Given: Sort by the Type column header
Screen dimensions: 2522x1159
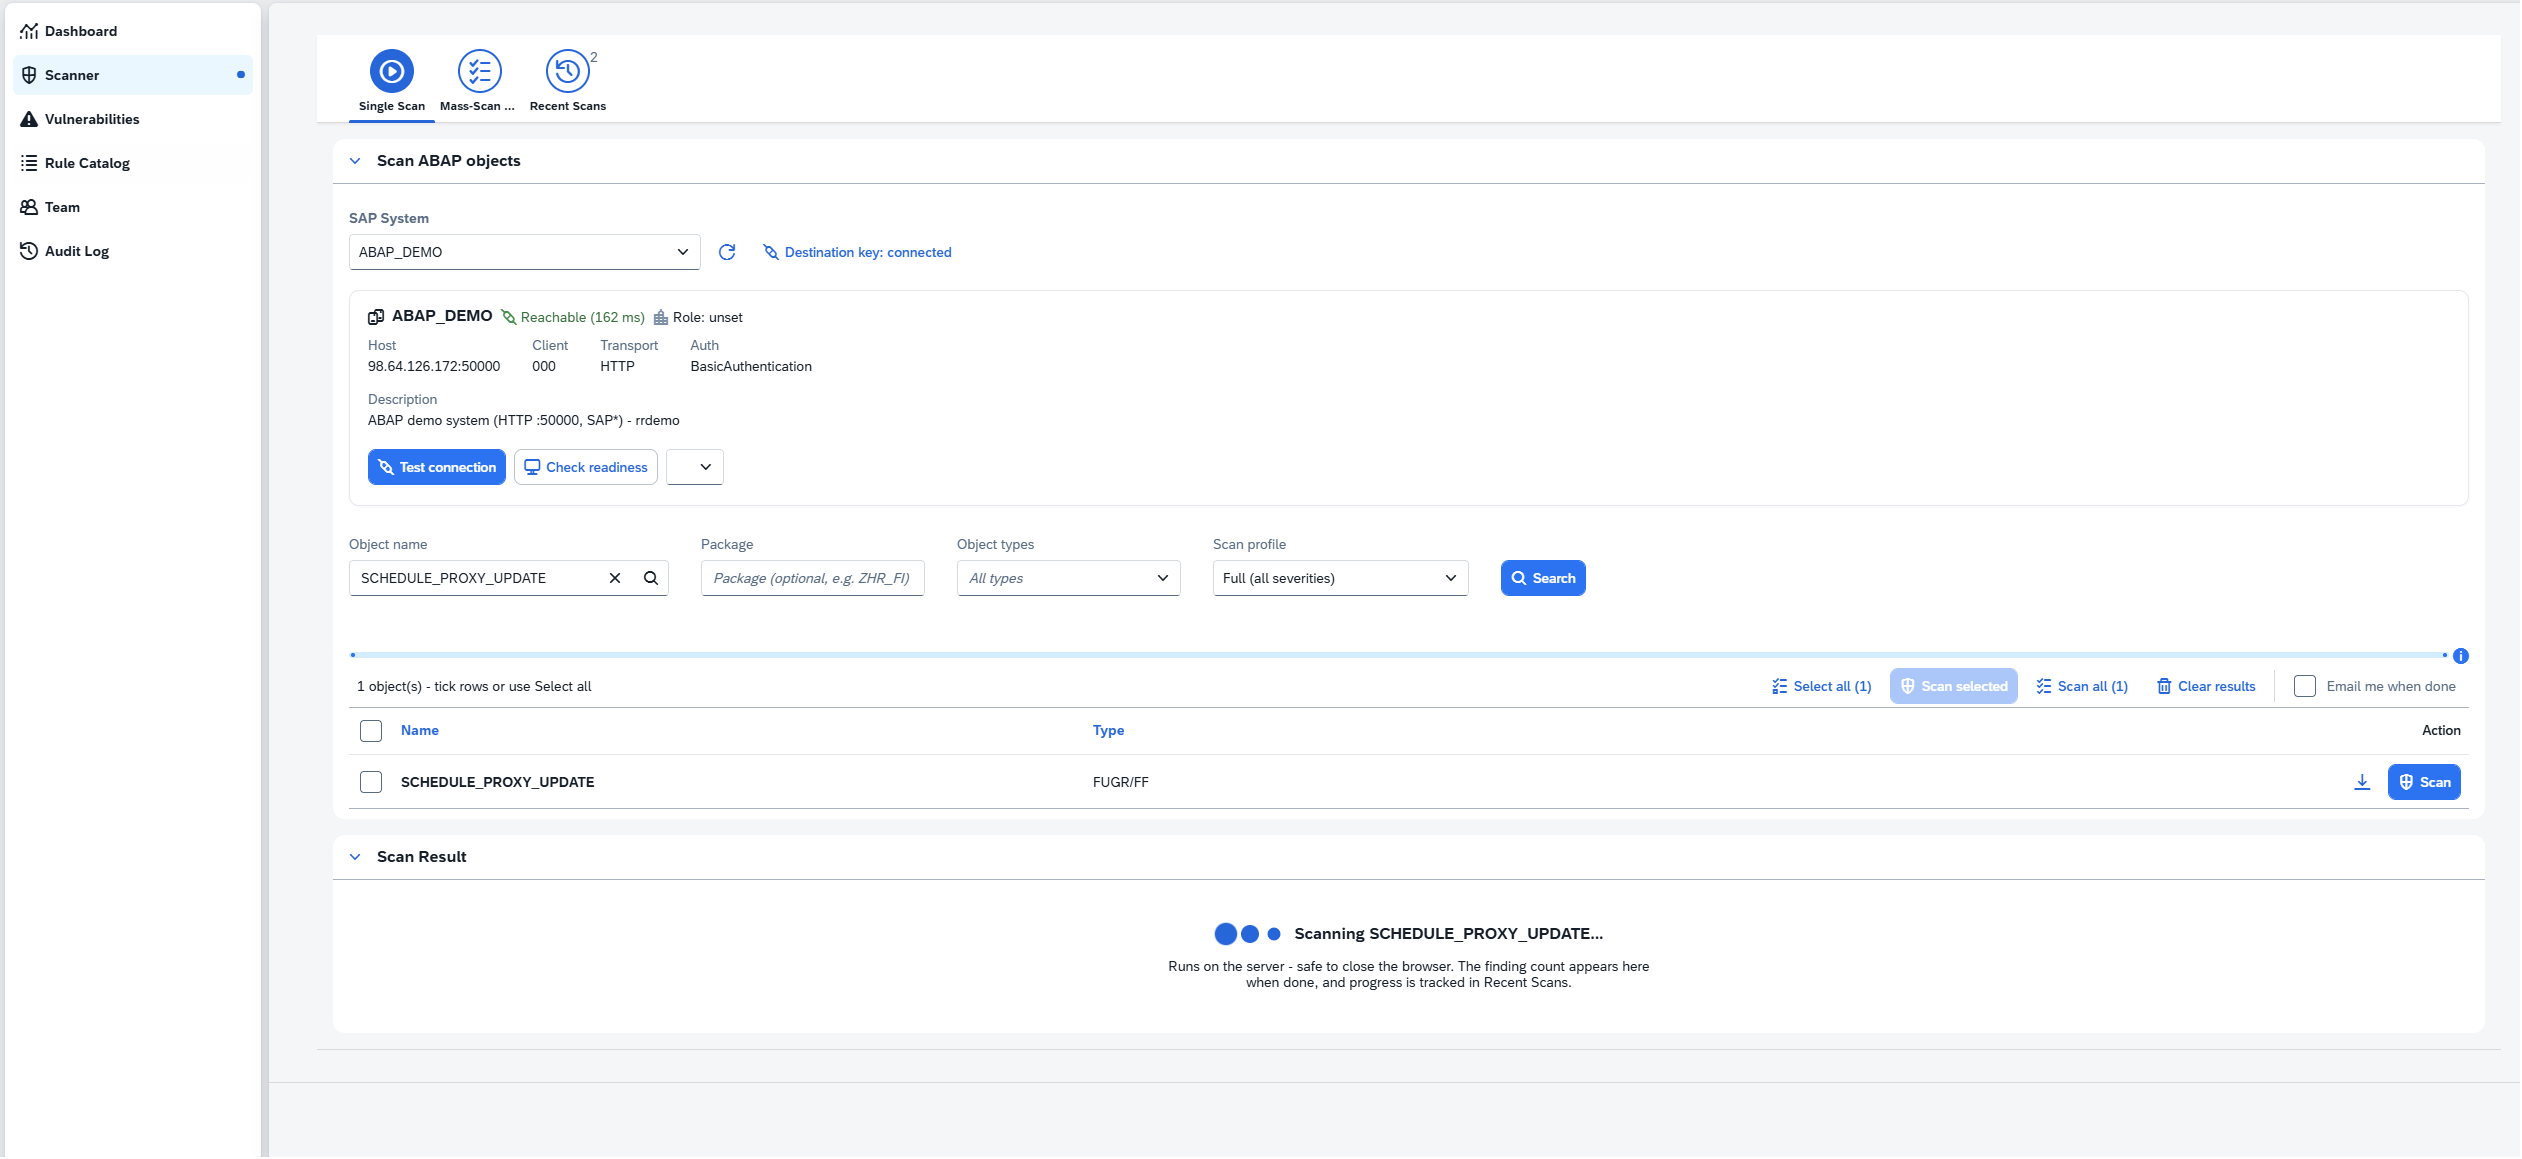Looking at the screenshot, I should pos(1108,731).
